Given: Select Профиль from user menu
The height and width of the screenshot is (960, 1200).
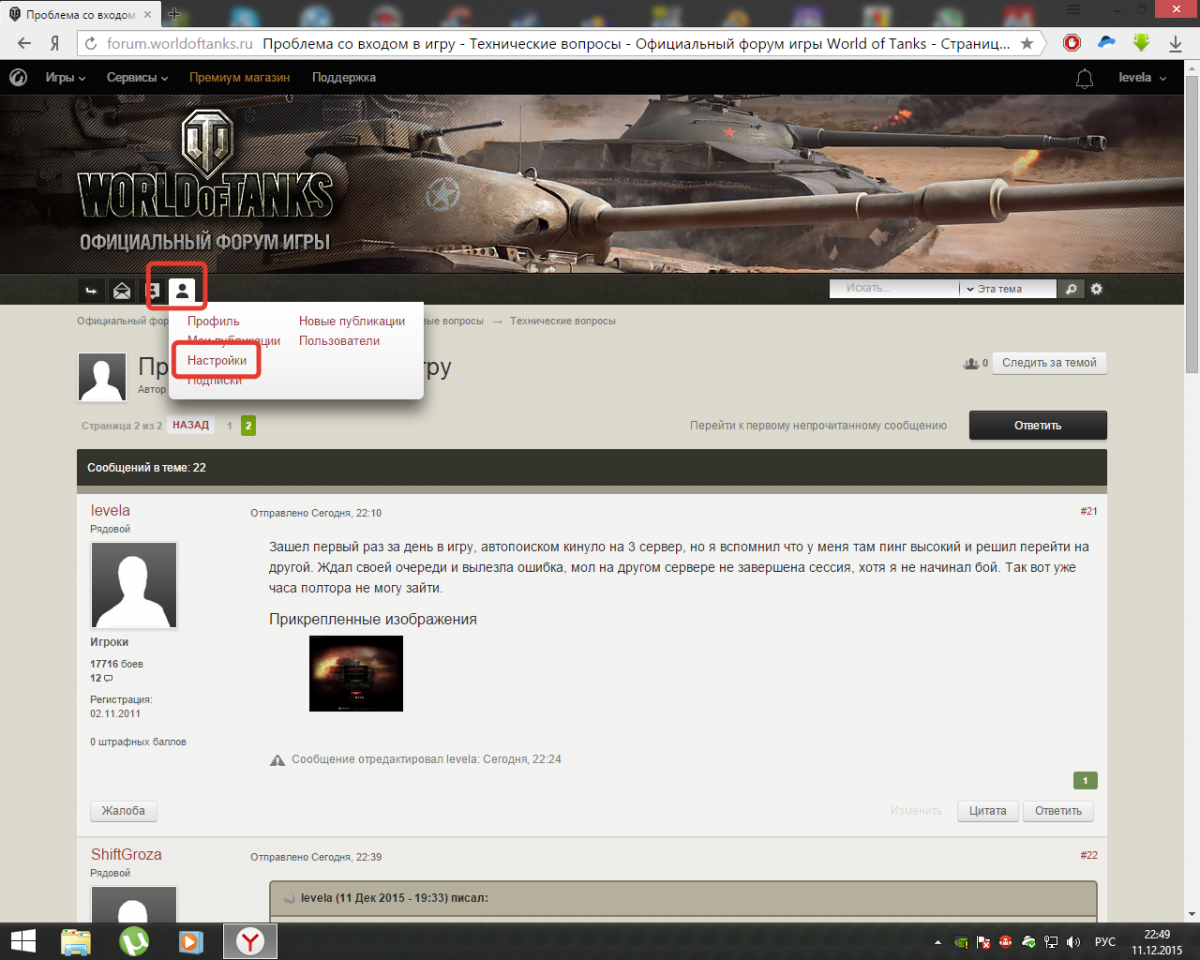Looking at the screenshot, I should tap(214, 321).
